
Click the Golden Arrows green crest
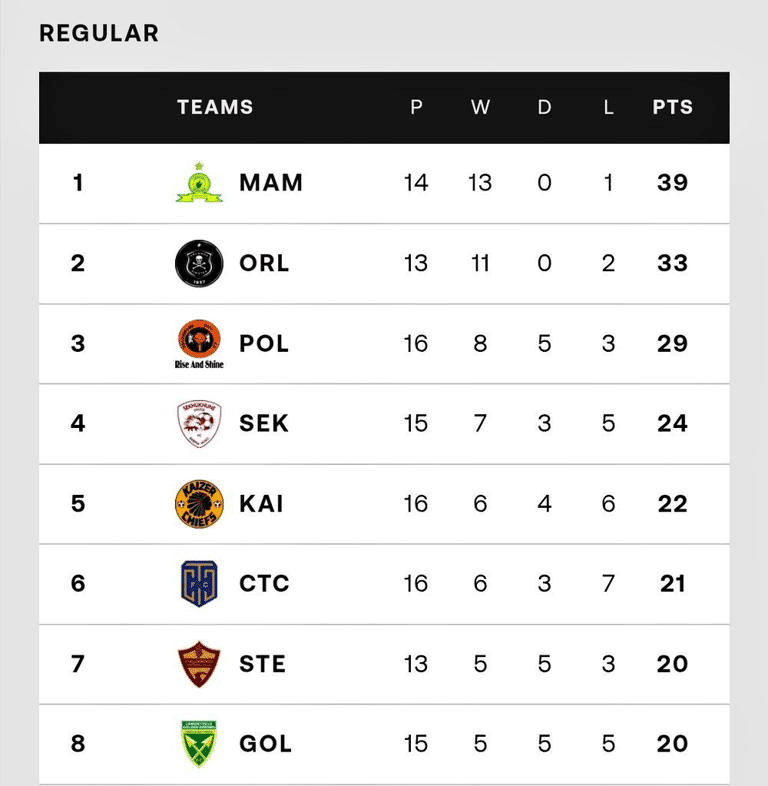click(x=199, y=744)
